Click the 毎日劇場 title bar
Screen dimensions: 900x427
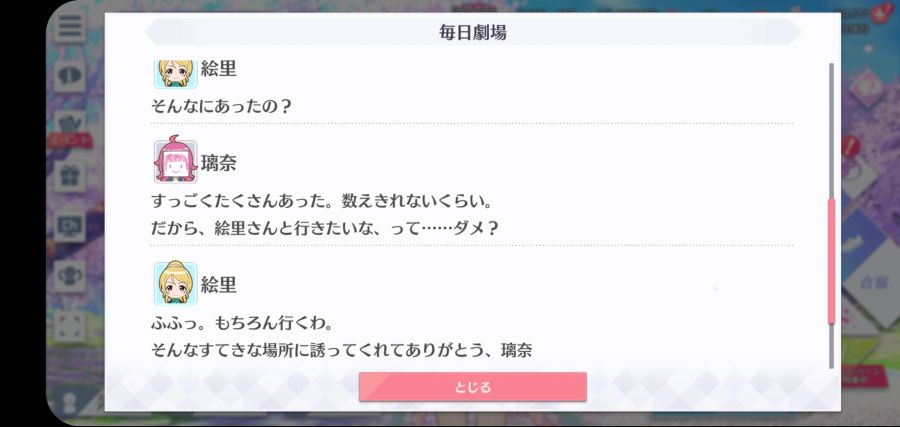472,32
